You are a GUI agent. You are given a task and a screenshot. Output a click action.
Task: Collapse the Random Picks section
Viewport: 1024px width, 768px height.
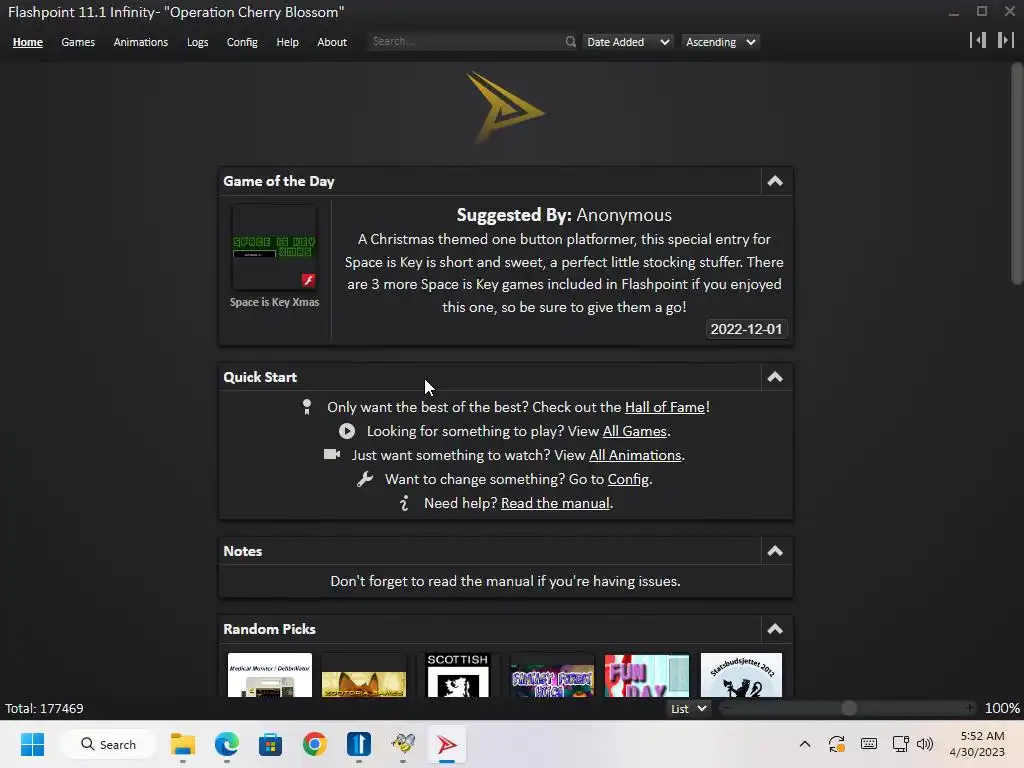(775, 629)
